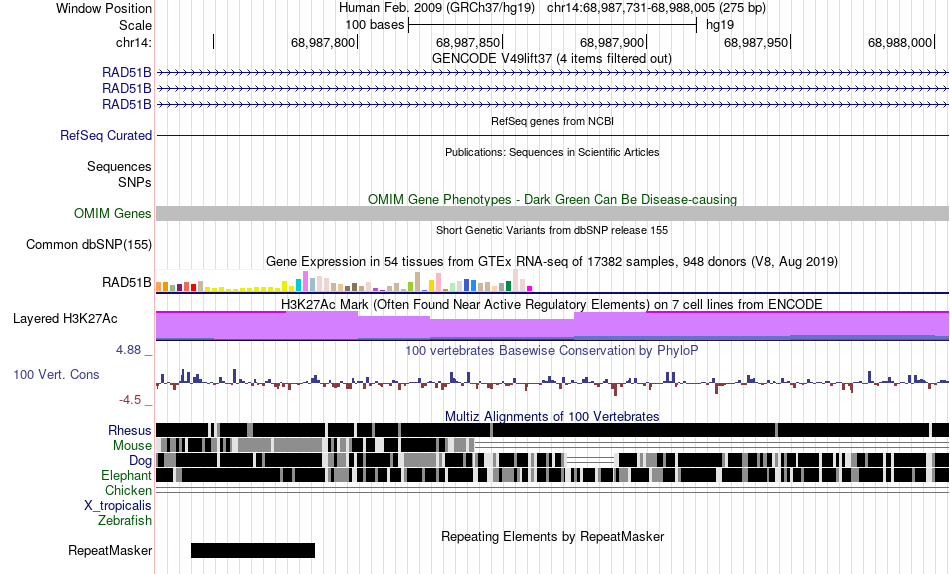950x574 pixels.
Task: Click position text chr14:68,987,731-68,988,005 (275 bp)
Action: pos(656,8)
